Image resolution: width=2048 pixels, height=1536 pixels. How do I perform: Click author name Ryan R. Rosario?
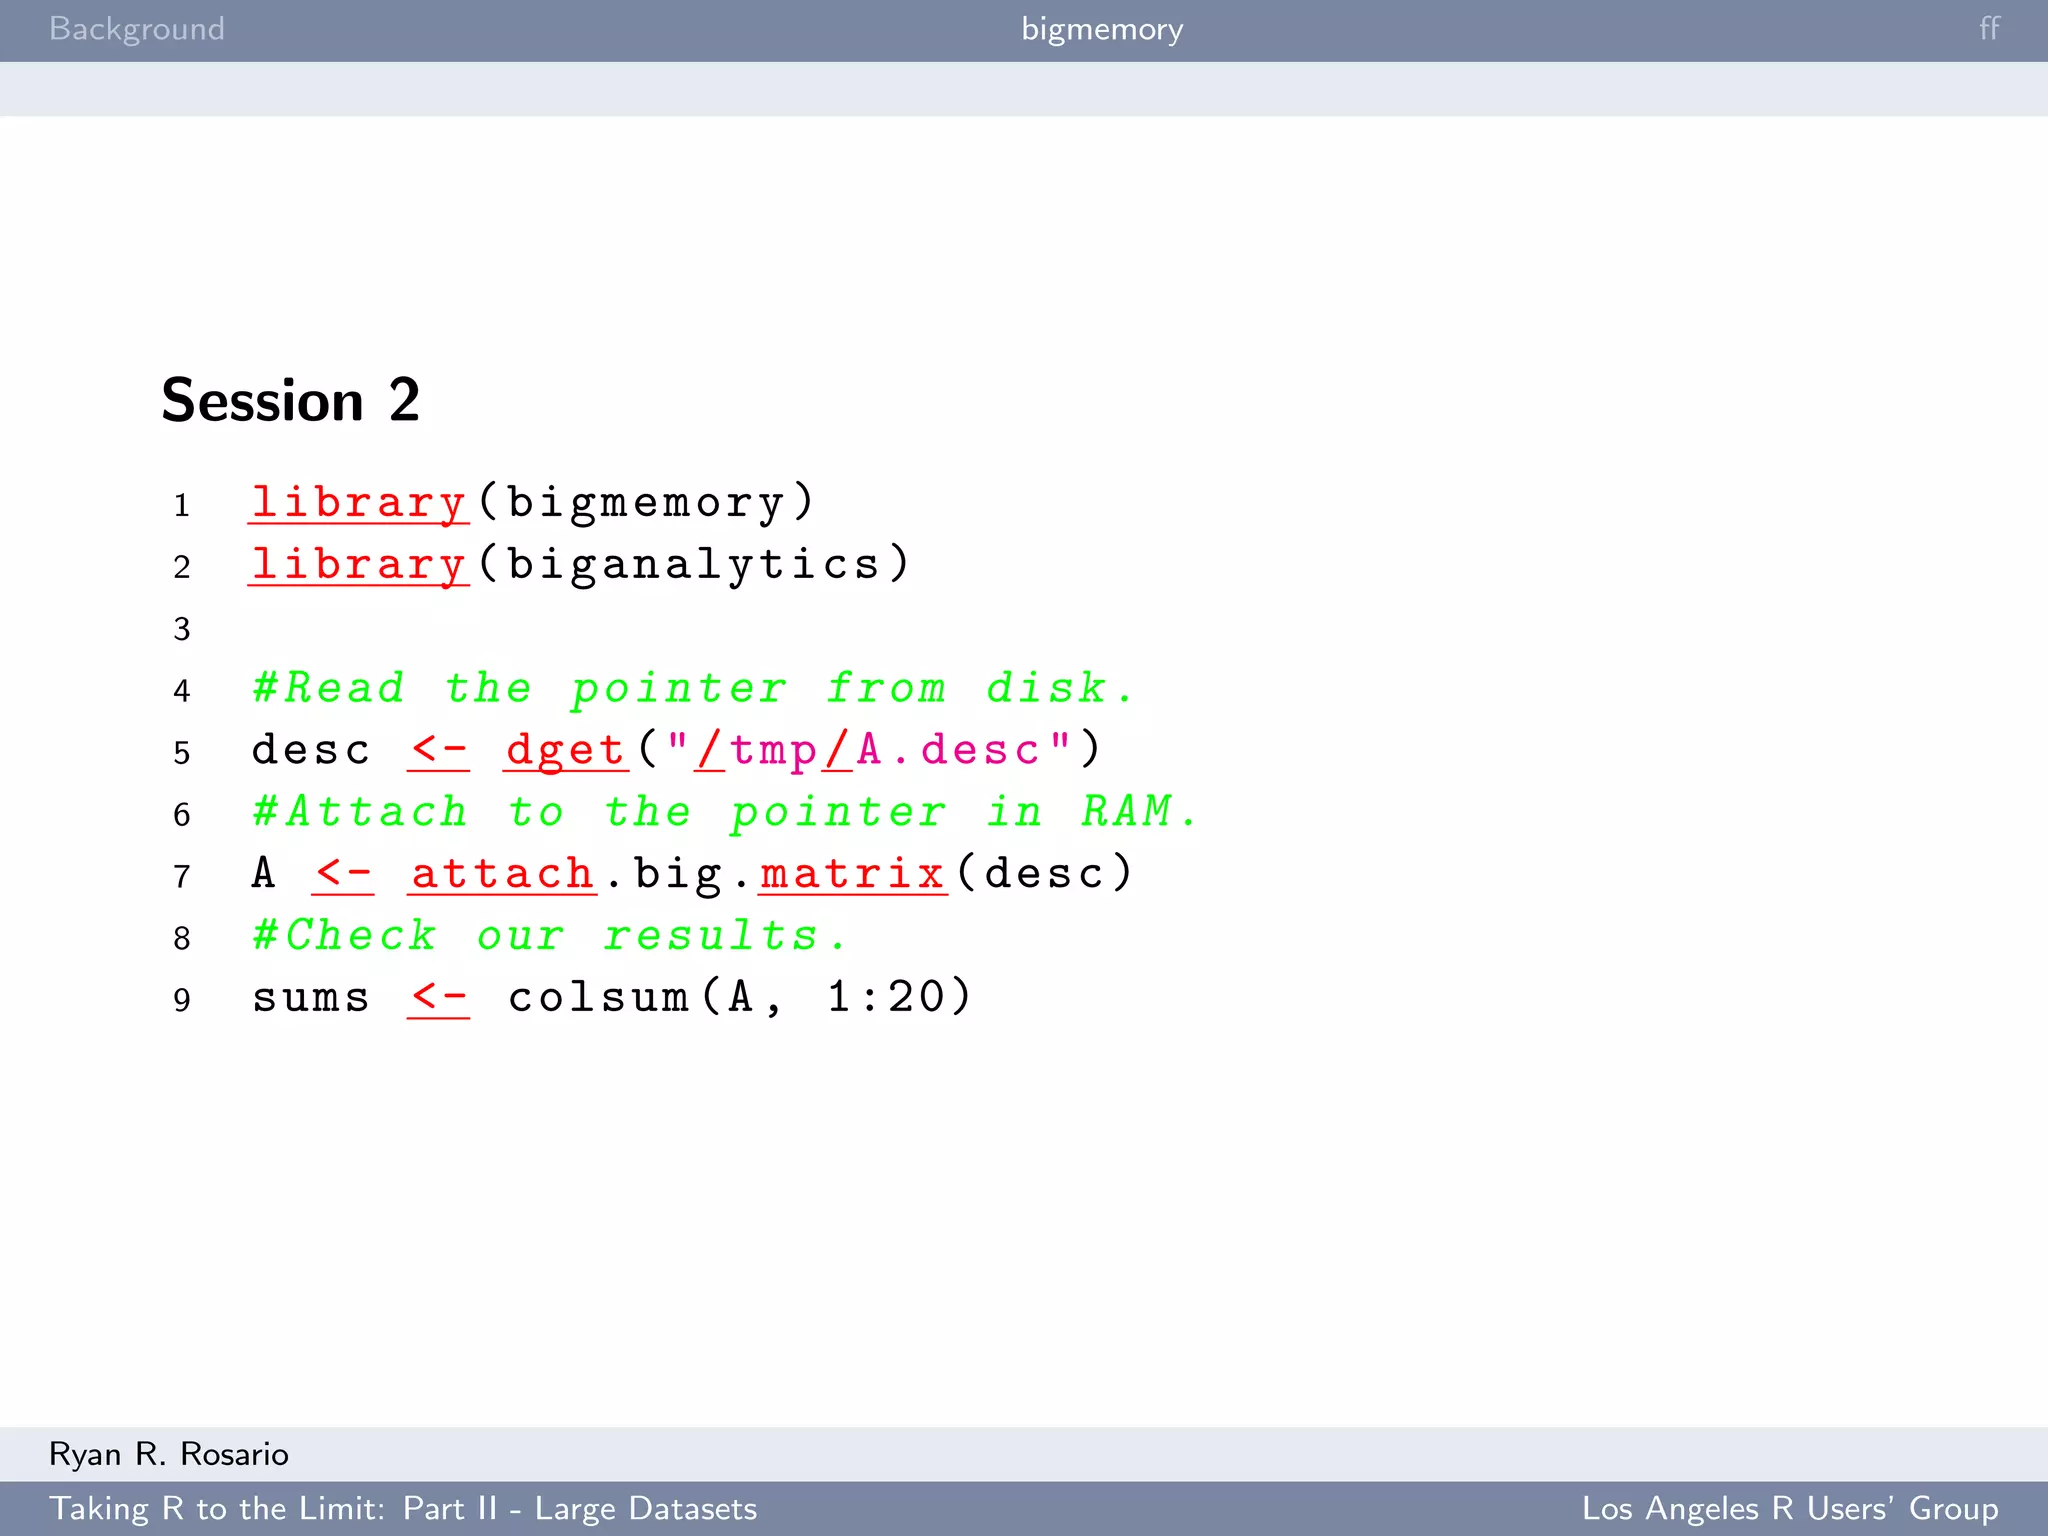point(169,1454)
